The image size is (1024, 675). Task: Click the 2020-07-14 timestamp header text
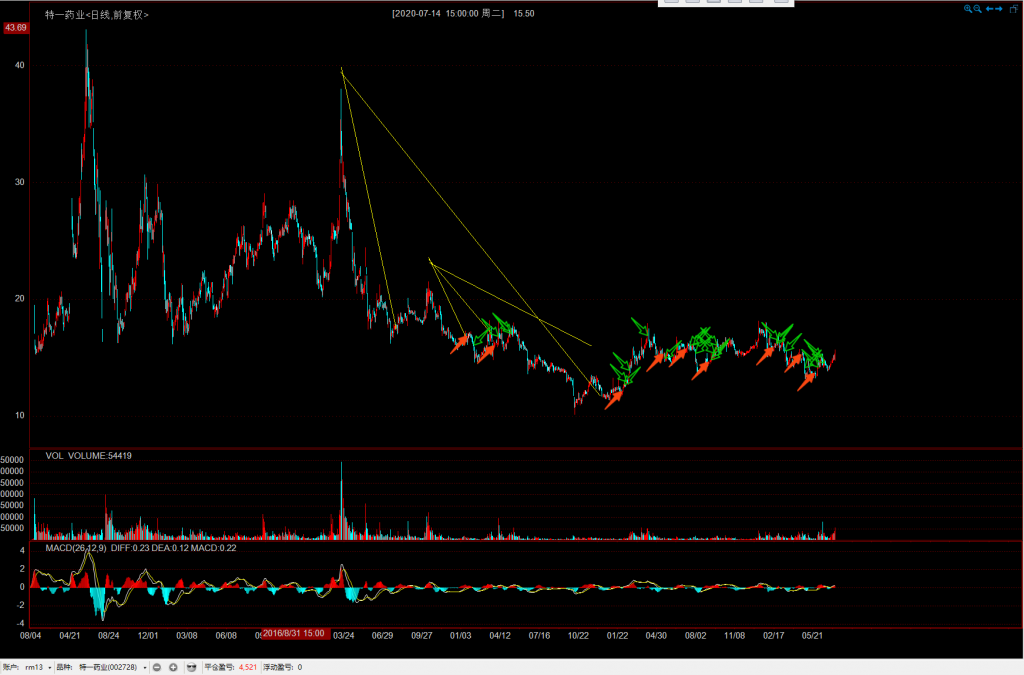[450, 14]
